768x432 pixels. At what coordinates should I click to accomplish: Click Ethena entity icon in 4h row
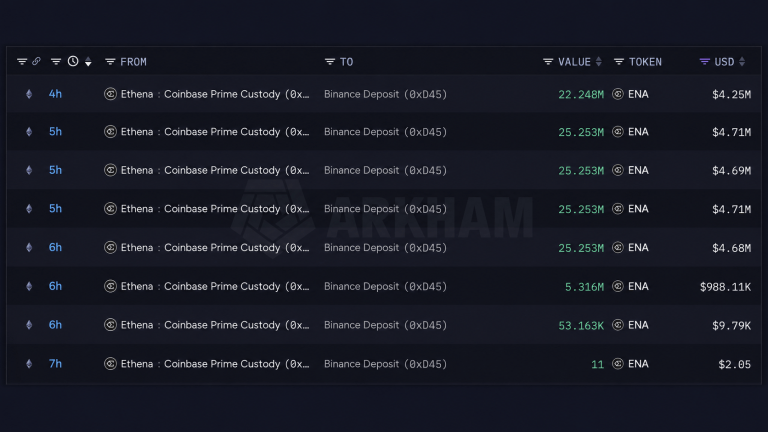click(x=110, y=94)
